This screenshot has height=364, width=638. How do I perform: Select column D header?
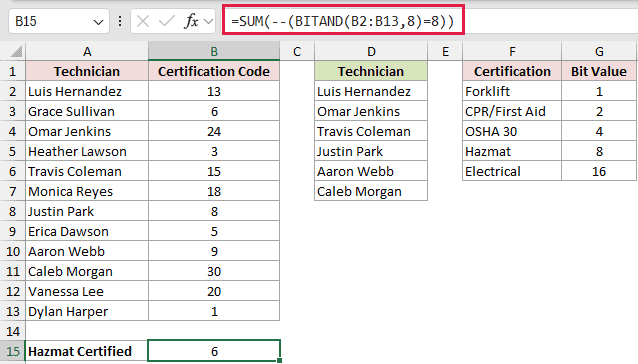coord(371,52)
